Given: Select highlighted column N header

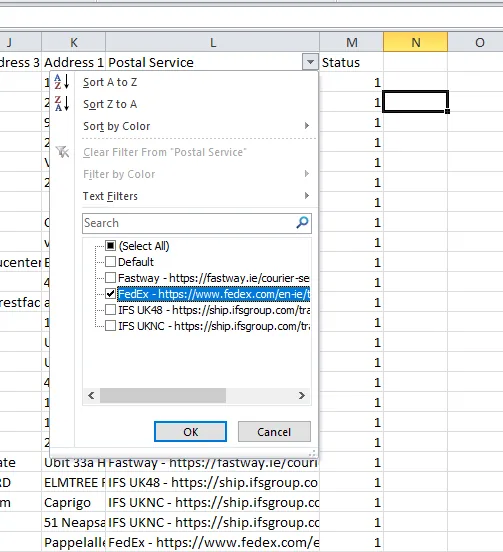Looking at the screenshot, I should click(x=416, y=42).
